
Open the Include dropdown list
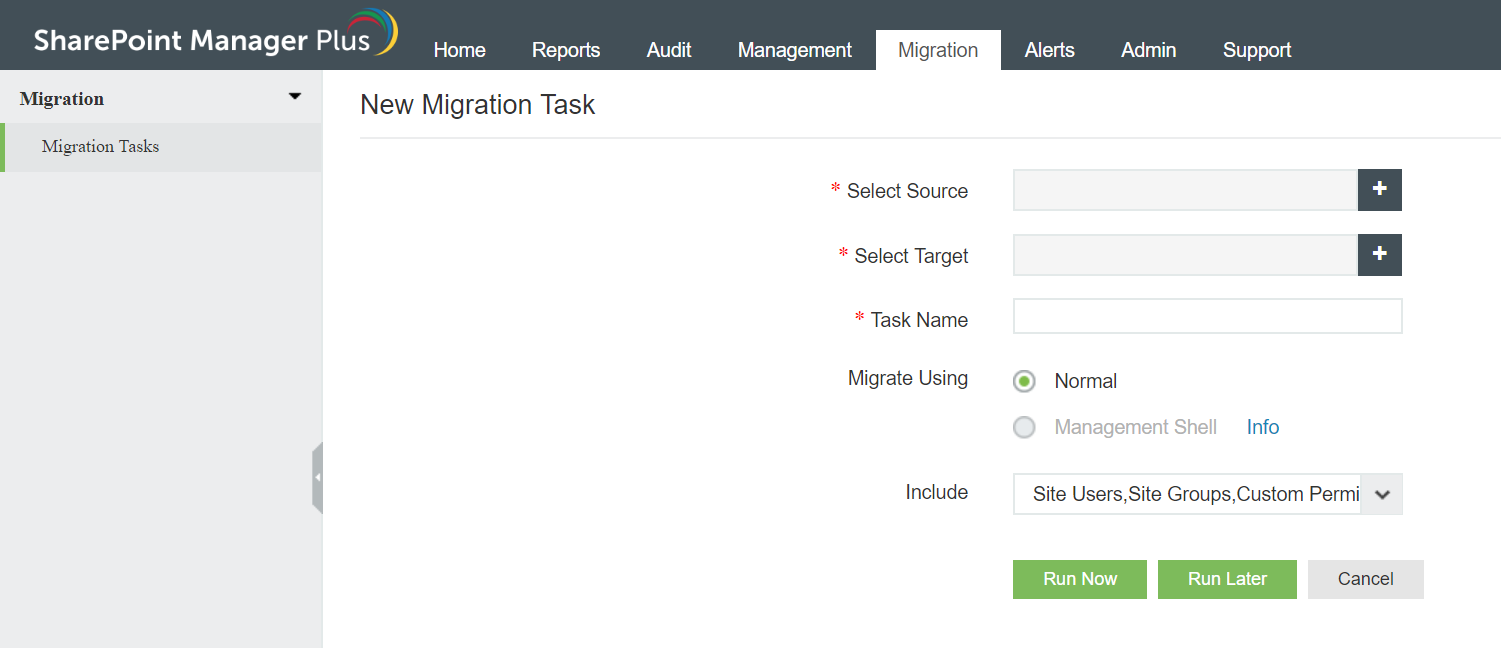tap(1382, 494)
